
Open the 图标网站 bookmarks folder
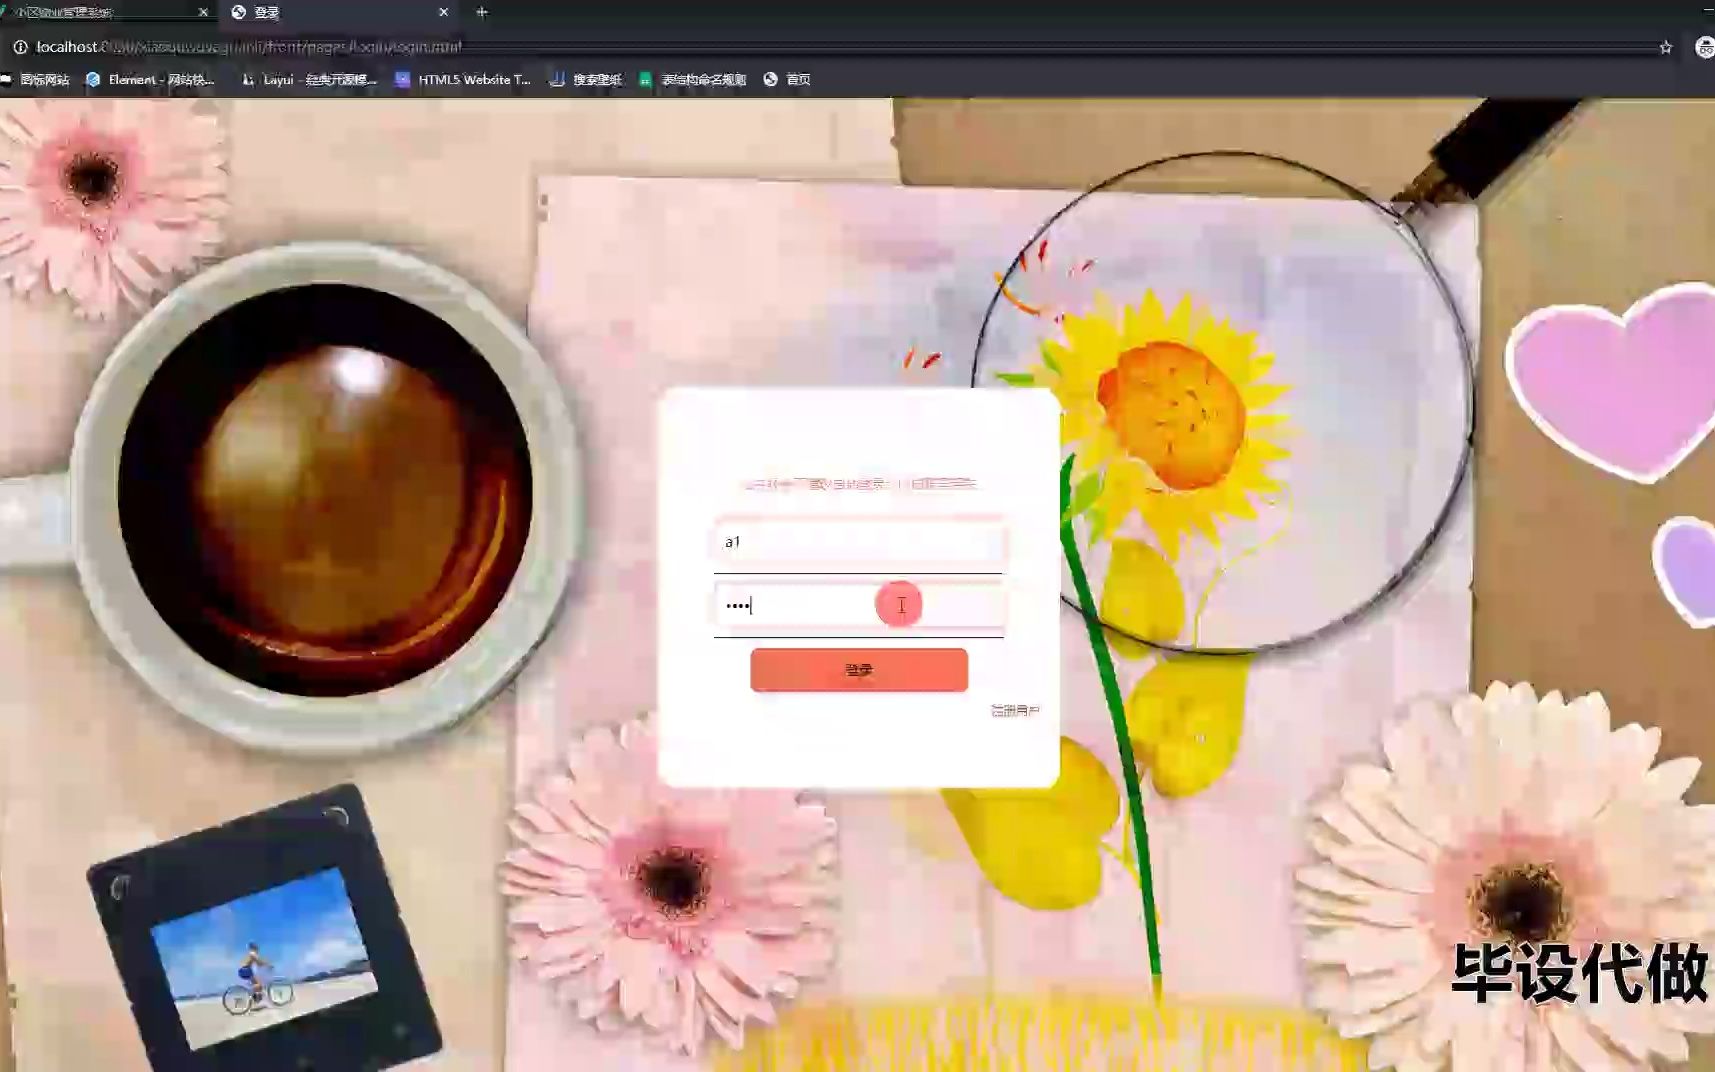click(38, 79)
